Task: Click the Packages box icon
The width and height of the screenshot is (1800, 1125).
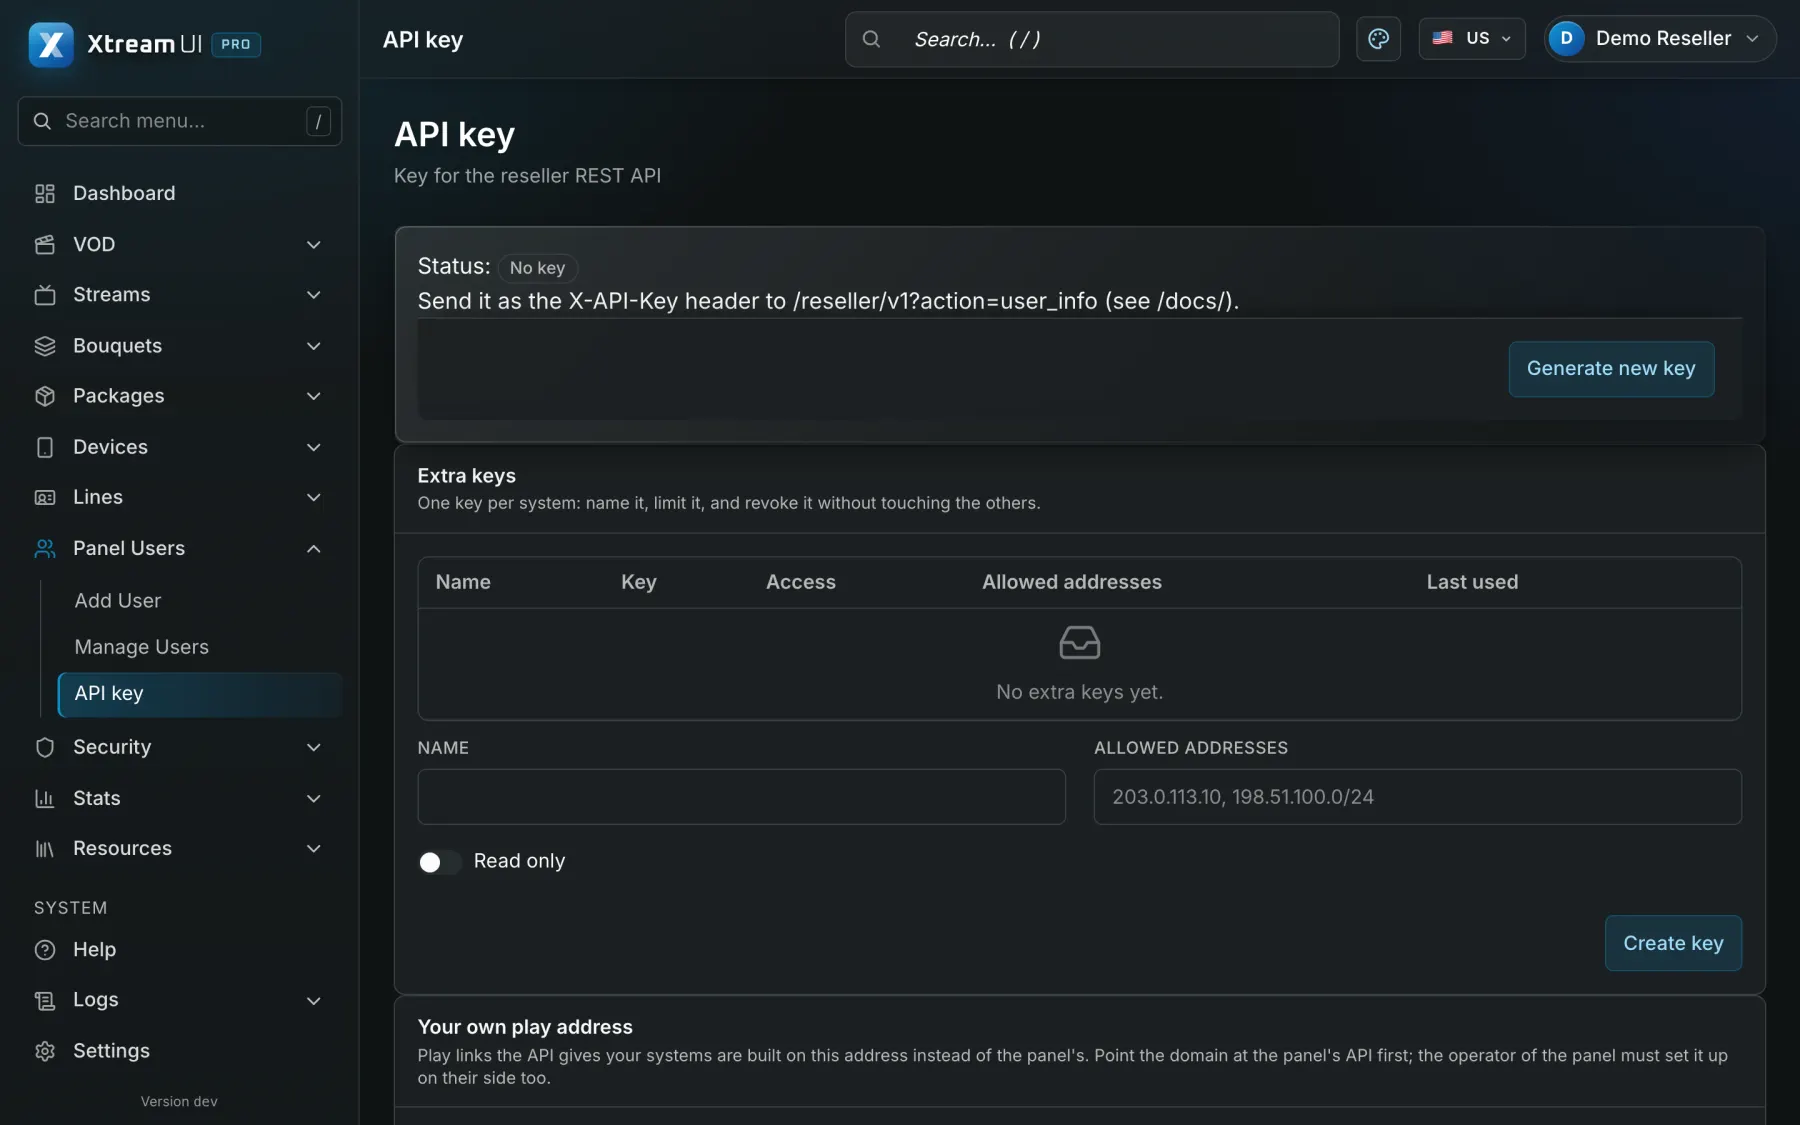Action: [45, 396]
